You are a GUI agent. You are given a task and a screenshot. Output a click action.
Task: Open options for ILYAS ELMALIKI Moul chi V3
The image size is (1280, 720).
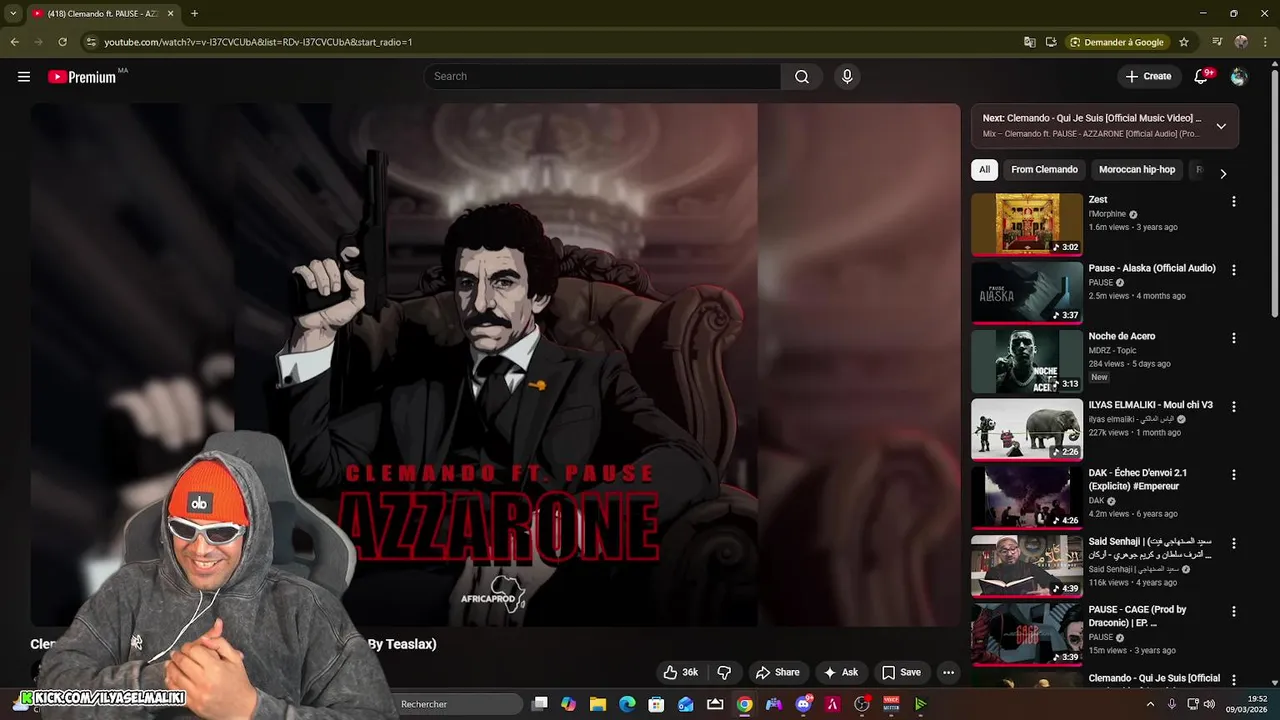[1233, 407]
